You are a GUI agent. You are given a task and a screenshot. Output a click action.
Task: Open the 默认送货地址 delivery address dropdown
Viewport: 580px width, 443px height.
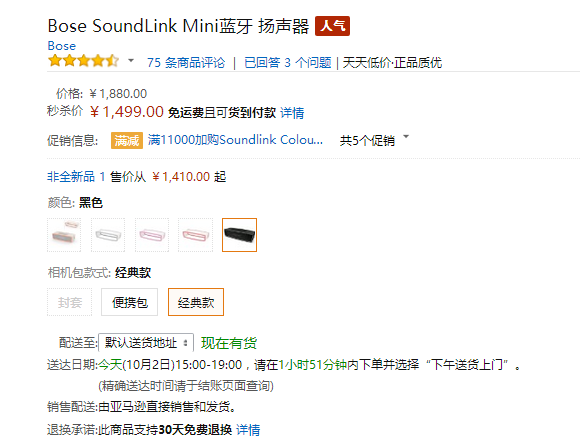(x=146, y=342)
